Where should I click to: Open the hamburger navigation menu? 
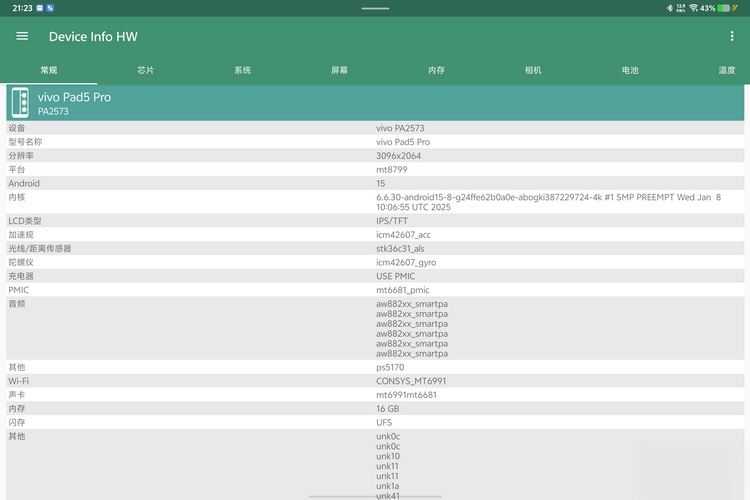click(x=22, y=36)
